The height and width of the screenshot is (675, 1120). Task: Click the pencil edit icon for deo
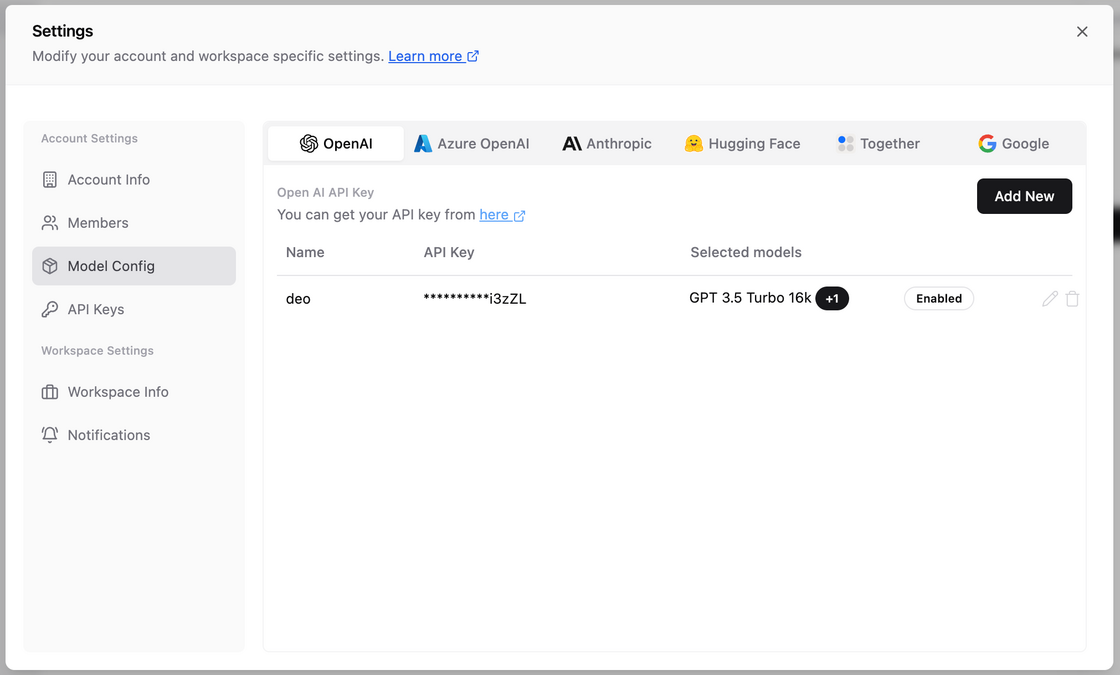click(1049, 299)
